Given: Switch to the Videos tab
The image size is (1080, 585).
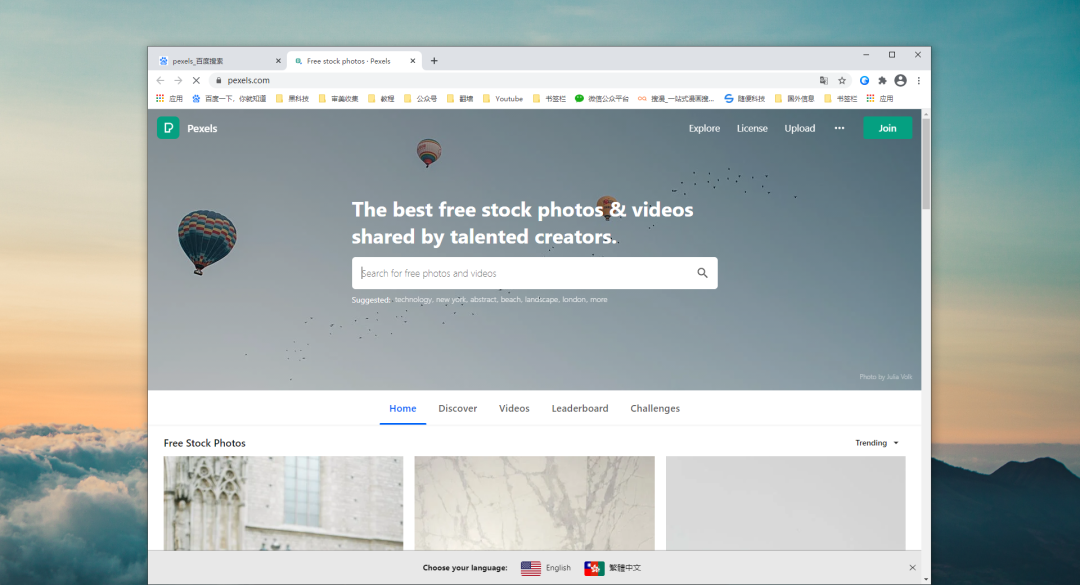Looking at the screenshot, I should click(x=514, y=409).
